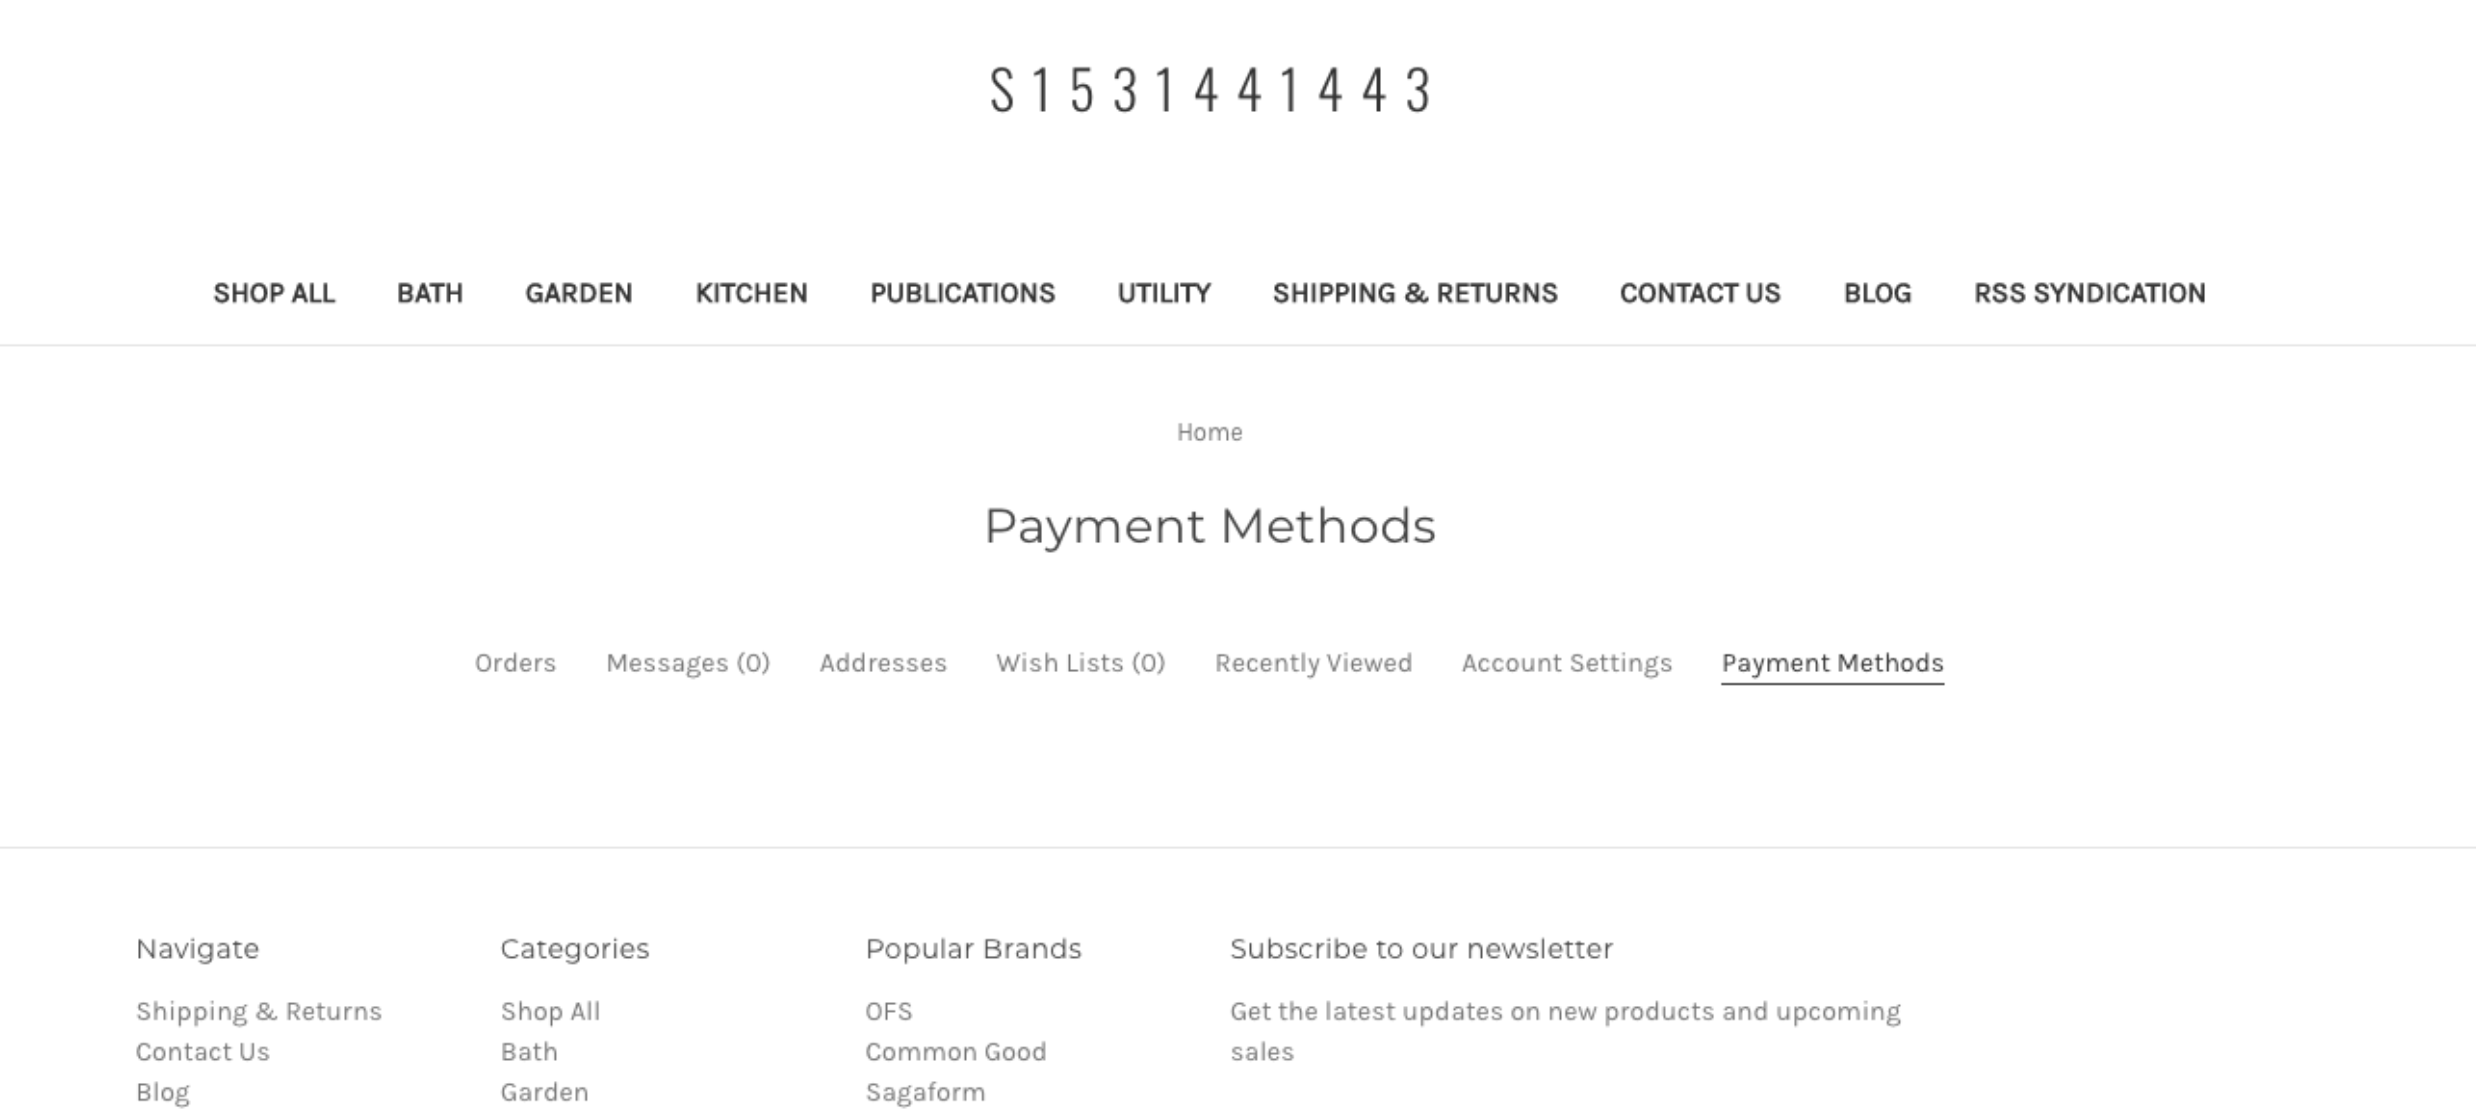Viewport: 2476px width, 1110px height.
Task: Select the Addresses section
Action: pyautogui.click(x=881, y=662)
